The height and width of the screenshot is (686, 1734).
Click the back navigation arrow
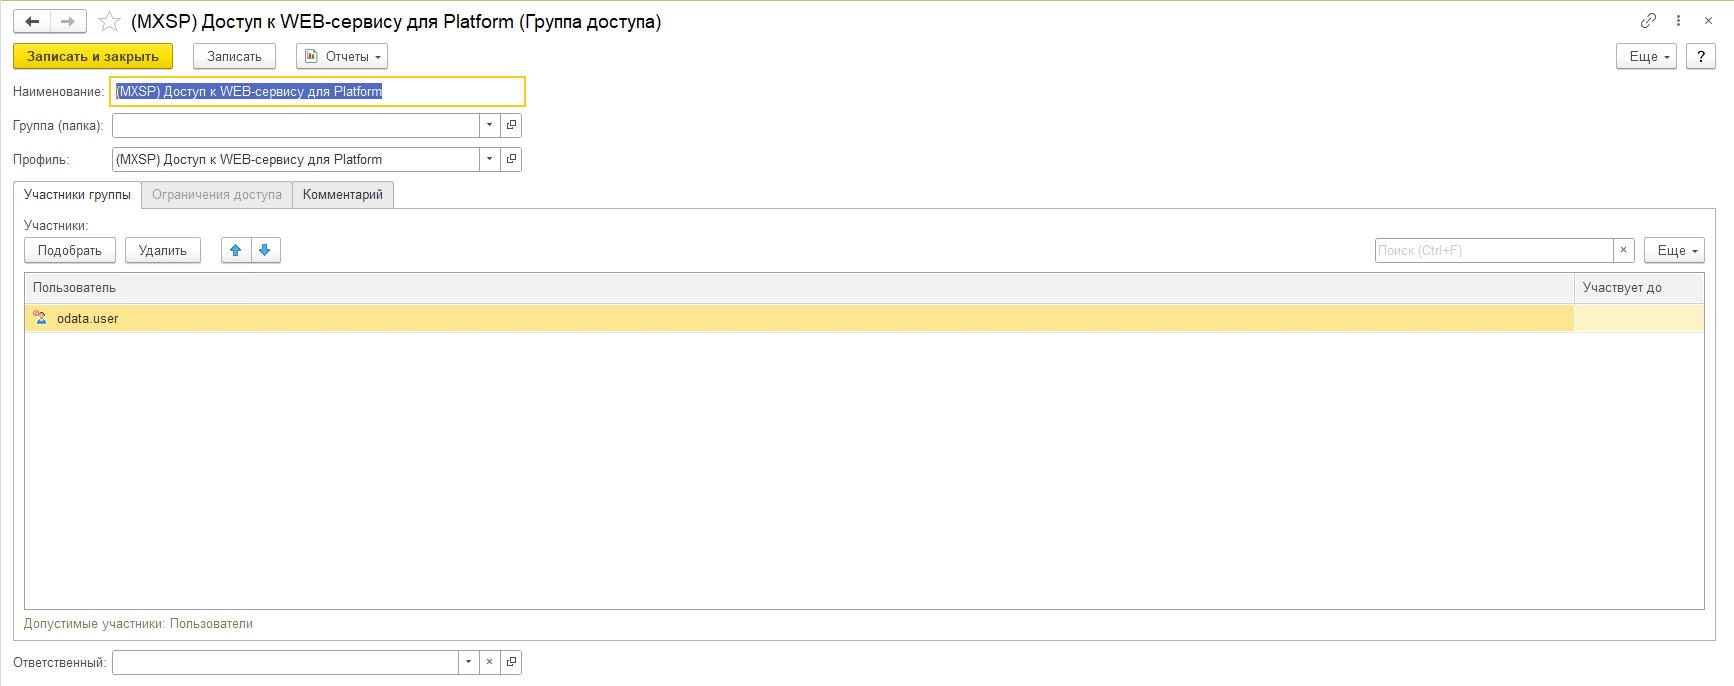coord(32,21)
